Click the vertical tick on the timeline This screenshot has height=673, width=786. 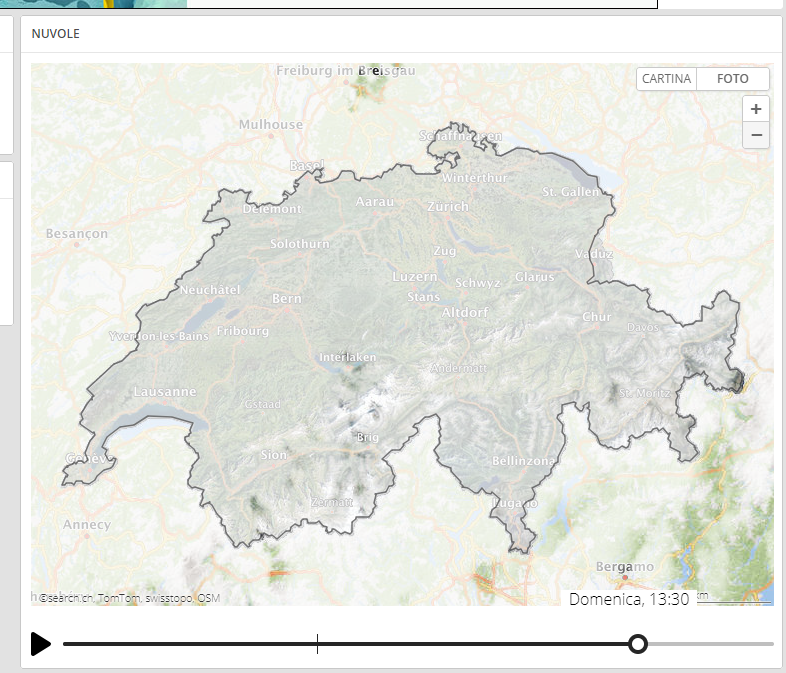317,644
